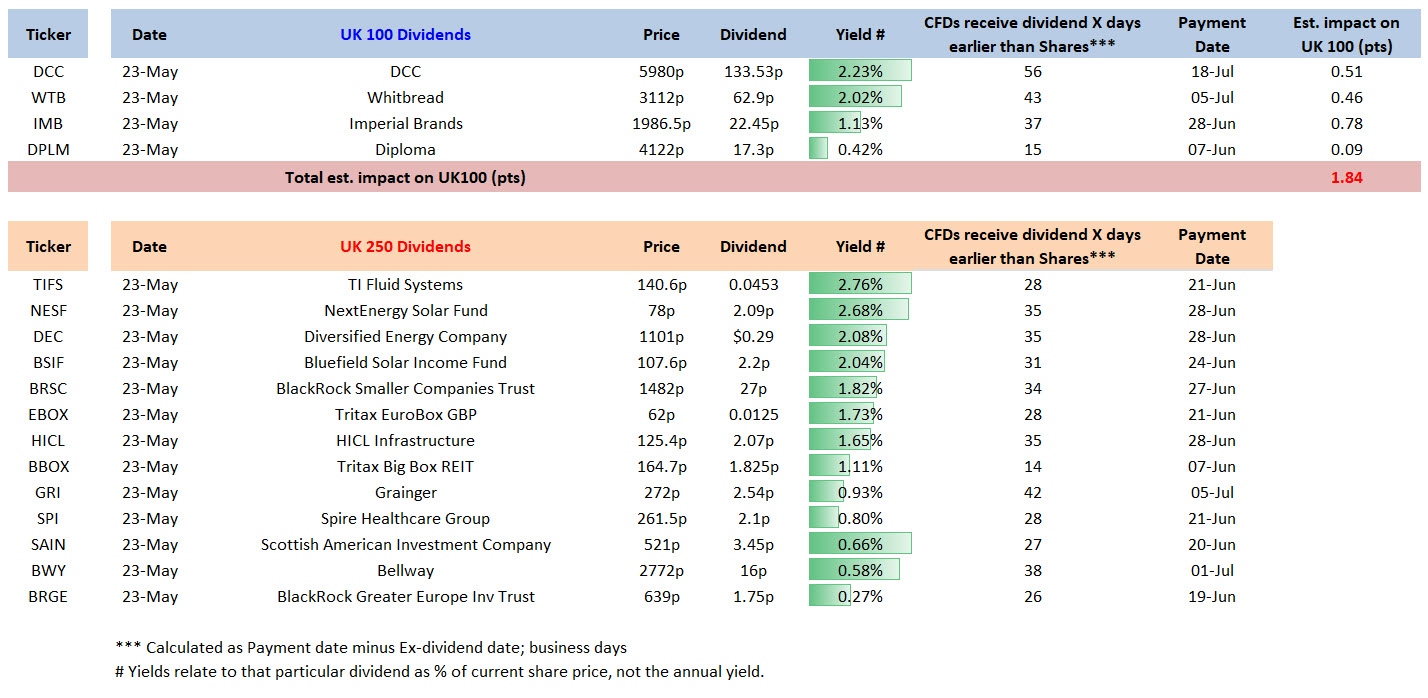1428x698 pixels.
Task: Click NextEnergy Solar Fund name
Action: point(405,310)
